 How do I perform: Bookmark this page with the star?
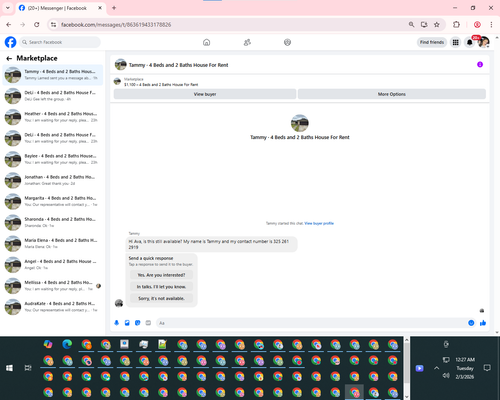(x=437, y=25)
